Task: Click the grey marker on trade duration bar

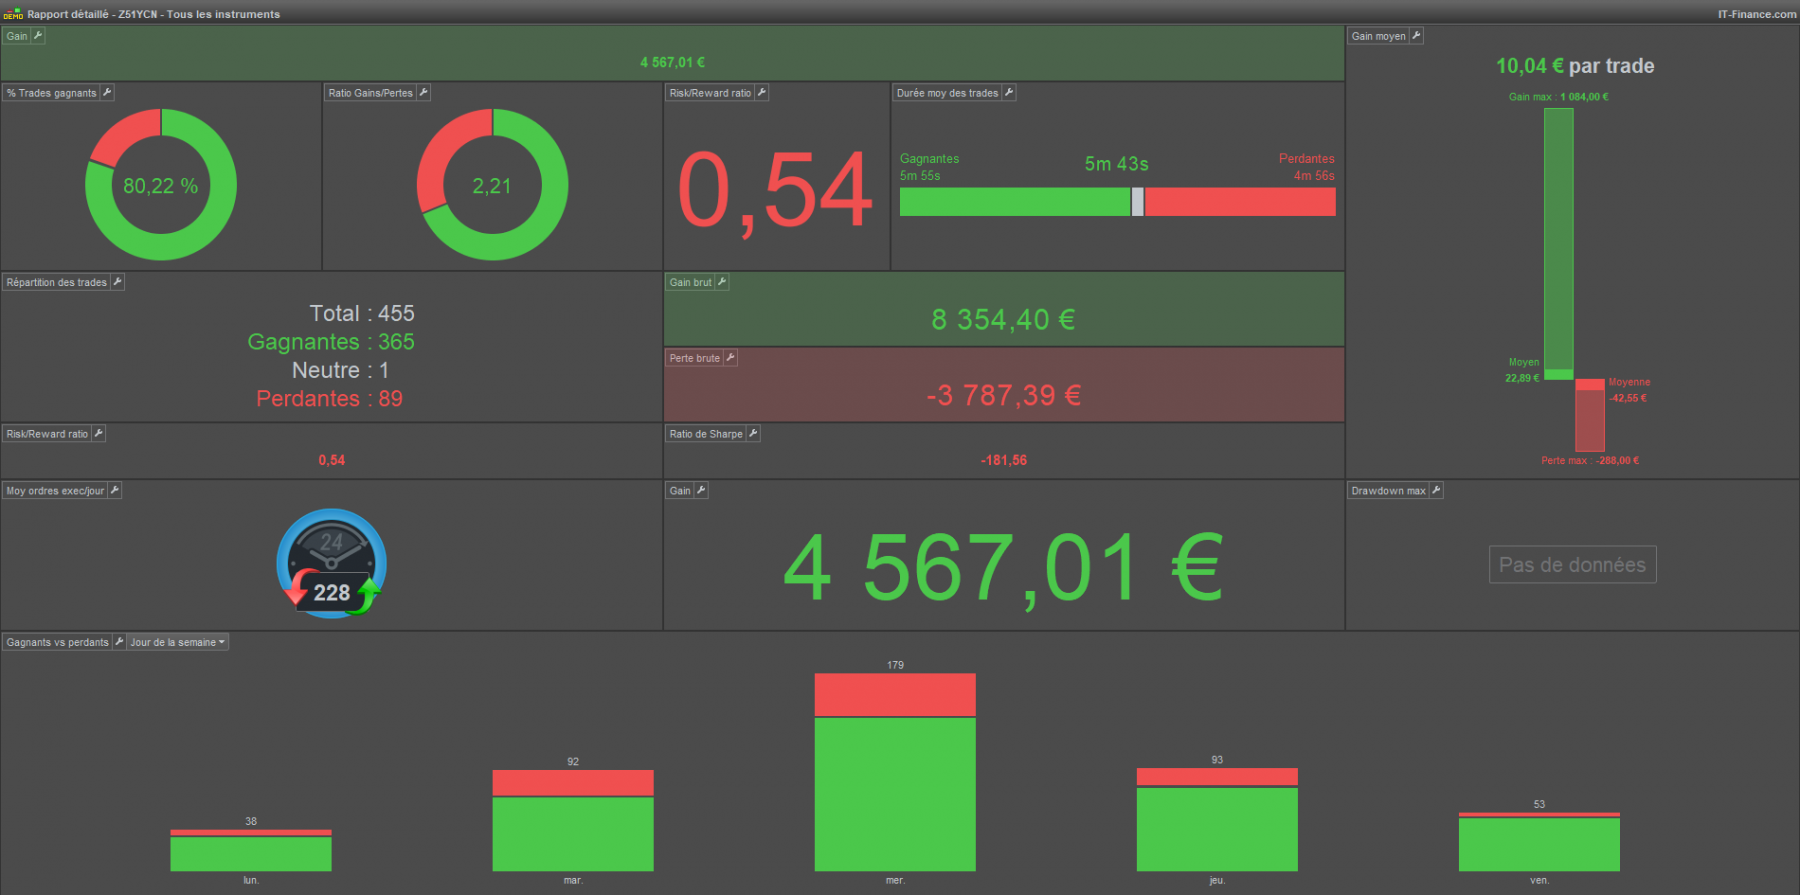Action: tap(1137, 202)
